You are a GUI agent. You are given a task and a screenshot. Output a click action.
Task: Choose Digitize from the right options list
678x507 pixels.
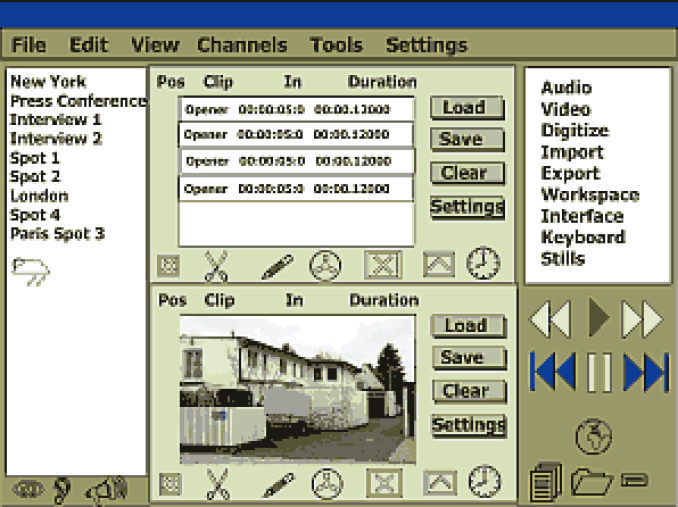574,131
